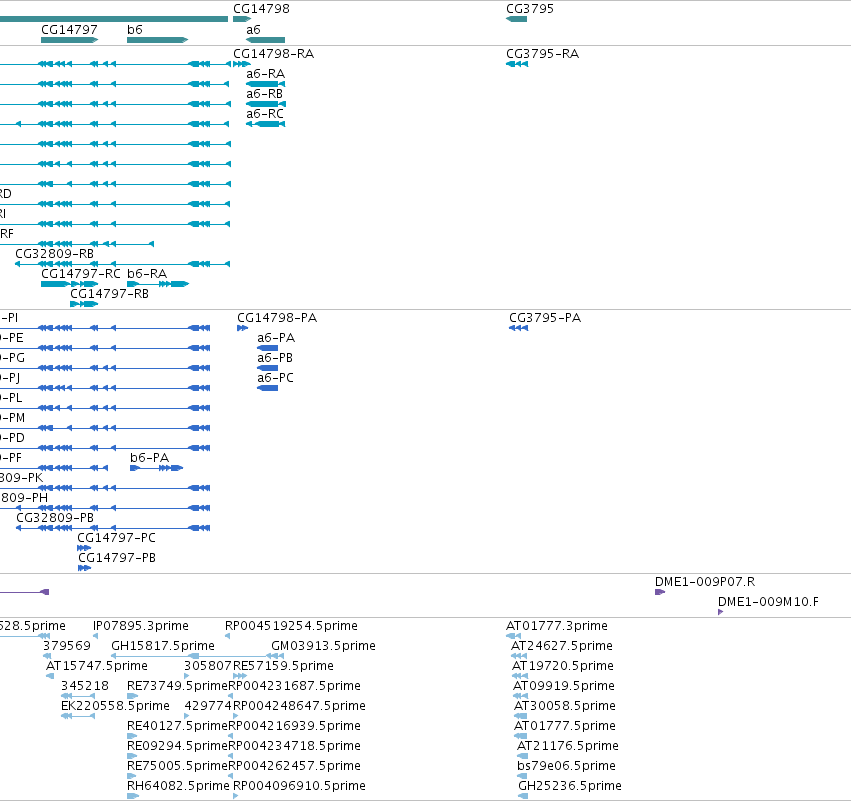Click the CG32809-RB transcript label
This screenshot has height=801, width=851.
(x=54, y=254)
